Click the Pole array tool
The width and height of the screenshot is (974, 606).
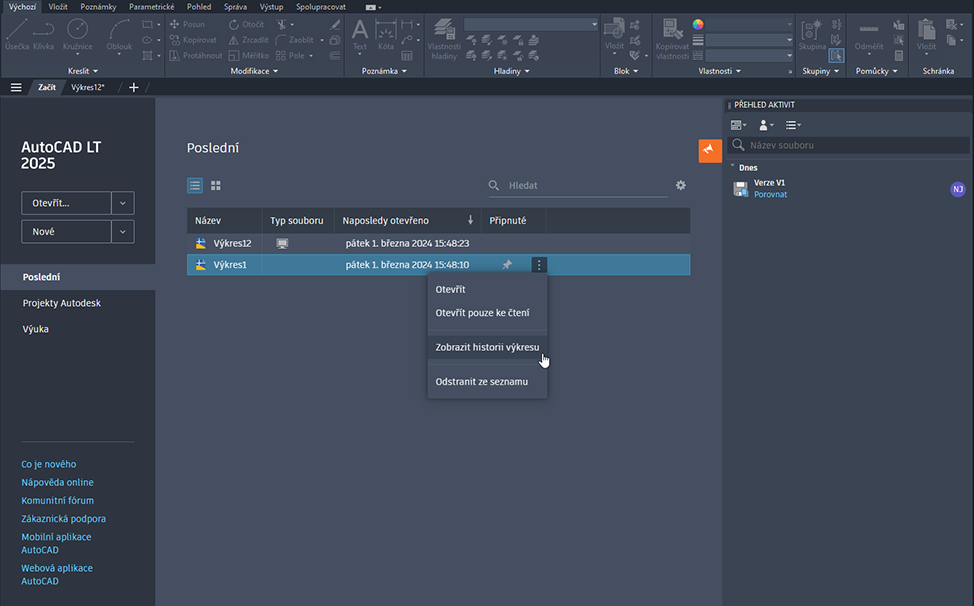point(291,55)
